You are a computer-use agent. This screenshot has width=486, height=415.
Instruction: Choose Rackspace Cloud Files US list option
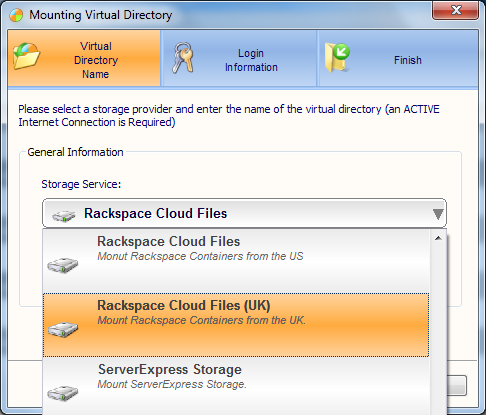tap(236, 261)
